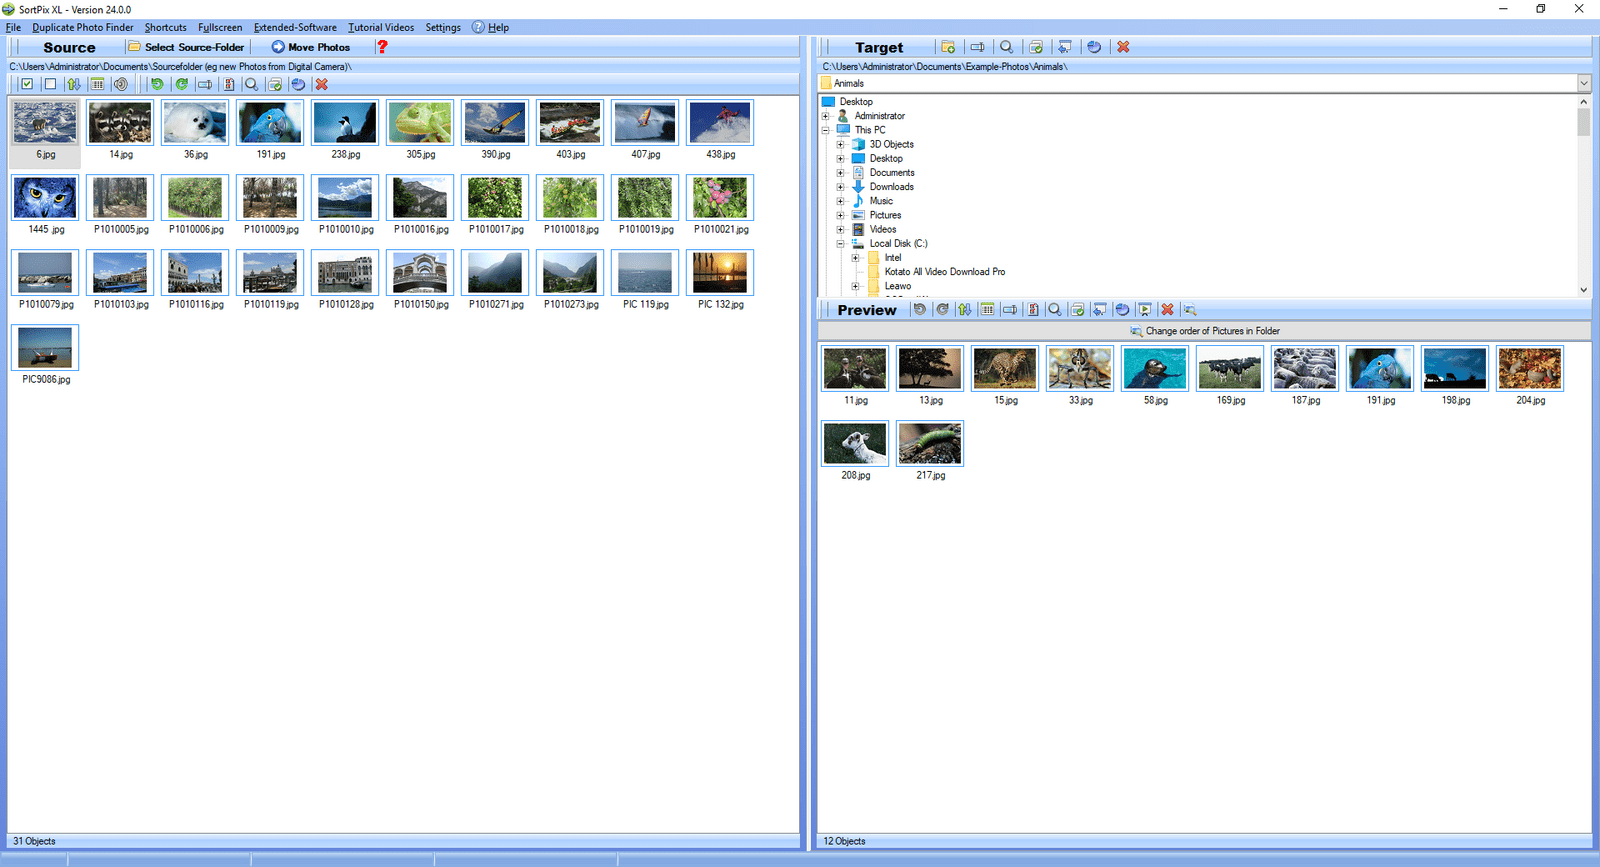The width and height of the screenshot is (1600, 867).
Task: Click the slideshow play icon in Preview toolbar
Action: pyautogui.click(x=1145, y=310)
